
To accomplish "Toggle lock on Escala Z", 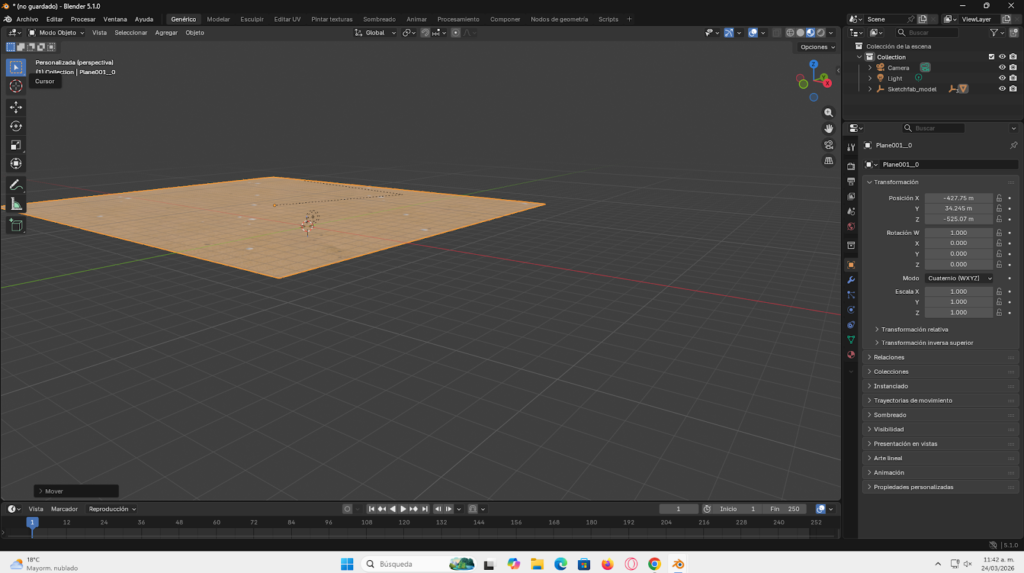I will [999, 312].
